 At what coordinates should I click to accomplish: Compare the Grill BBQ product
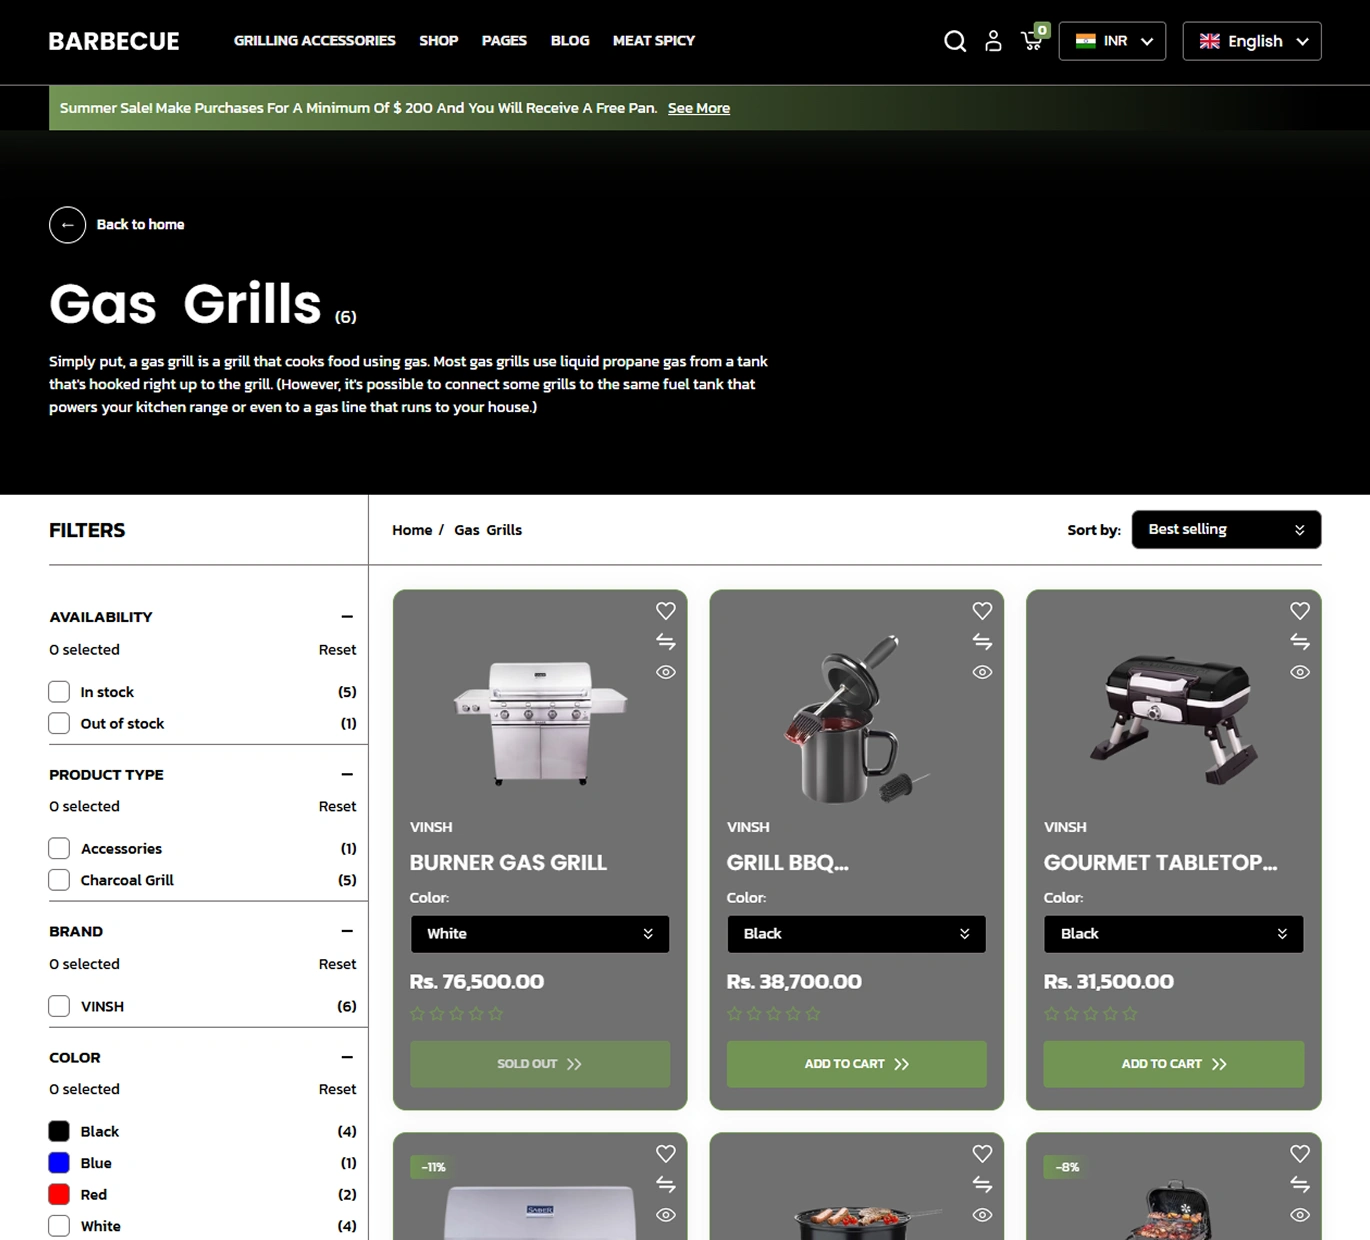982,642
